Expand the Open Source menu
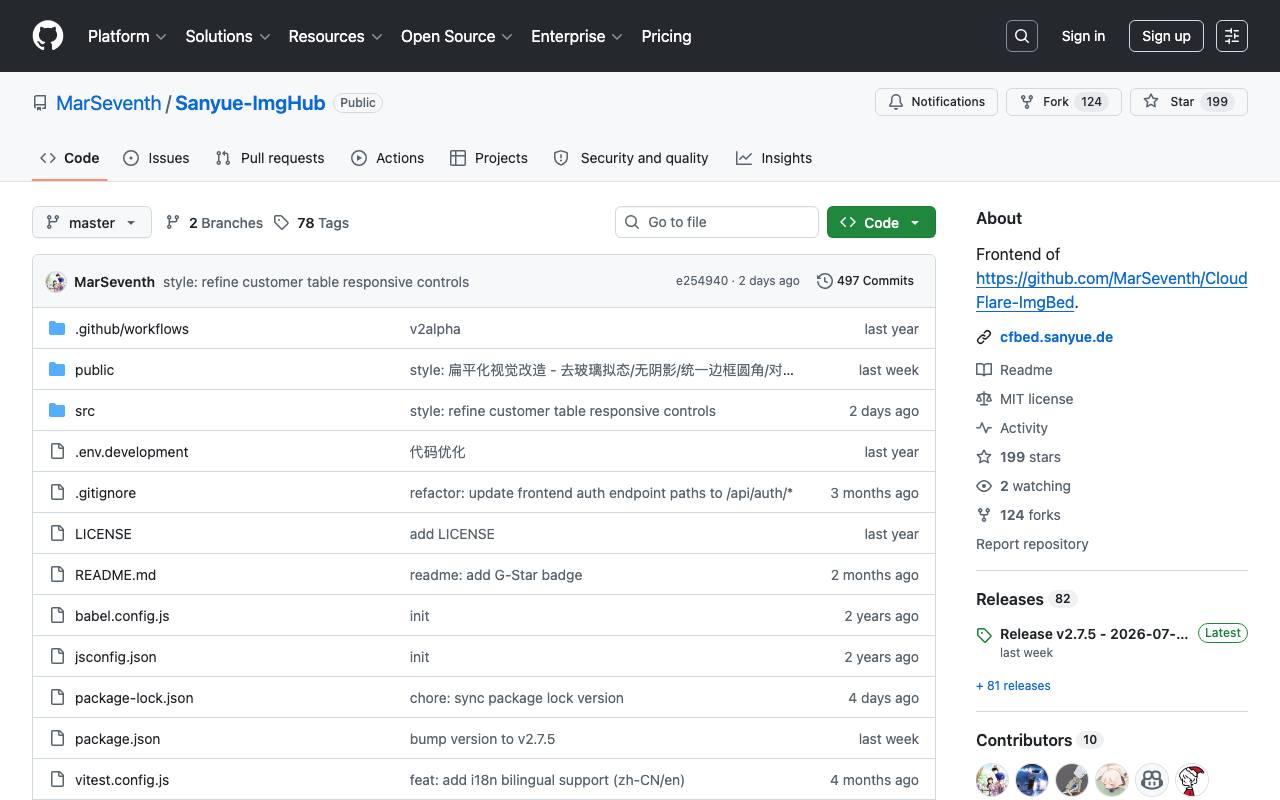This screenshot has height=800, width=1280. 457,36
